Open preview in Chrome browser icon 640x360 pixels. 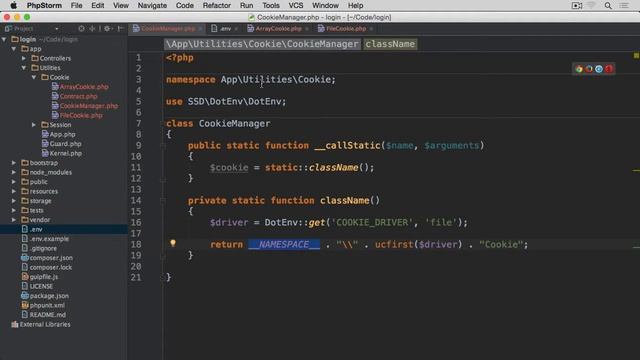coord(579,69)
